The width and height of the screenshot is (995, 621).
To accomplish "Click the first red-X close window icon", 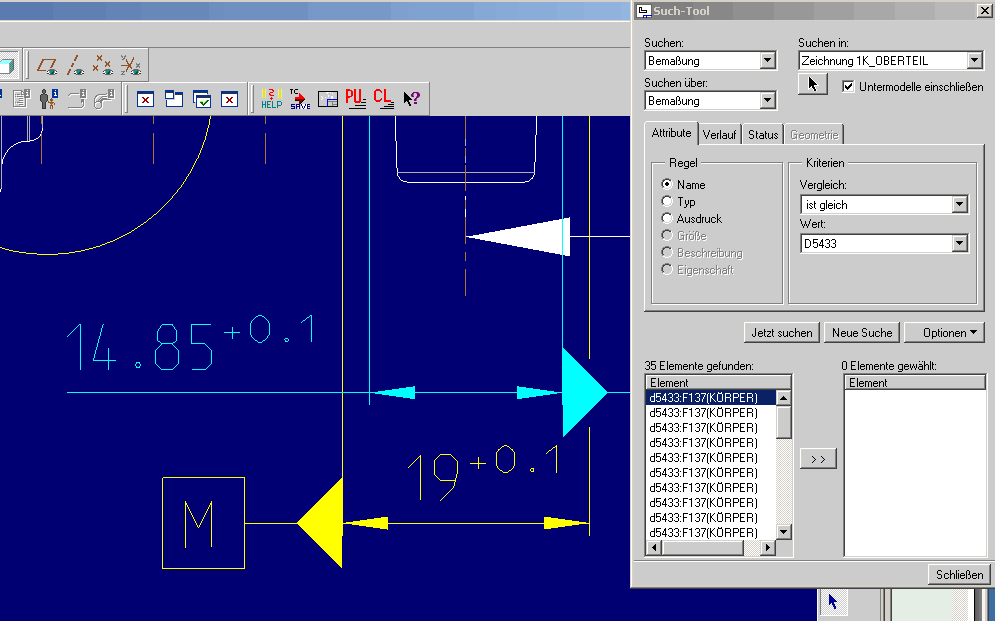I will (x=145, y=100).
